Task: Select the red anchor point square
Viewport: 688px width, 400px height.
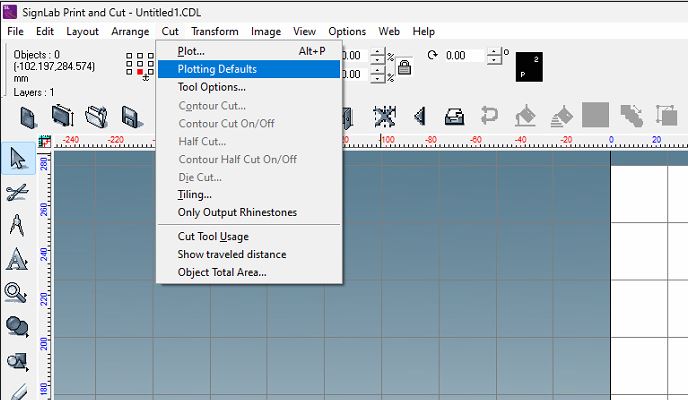Action: (x=140, y=71)
